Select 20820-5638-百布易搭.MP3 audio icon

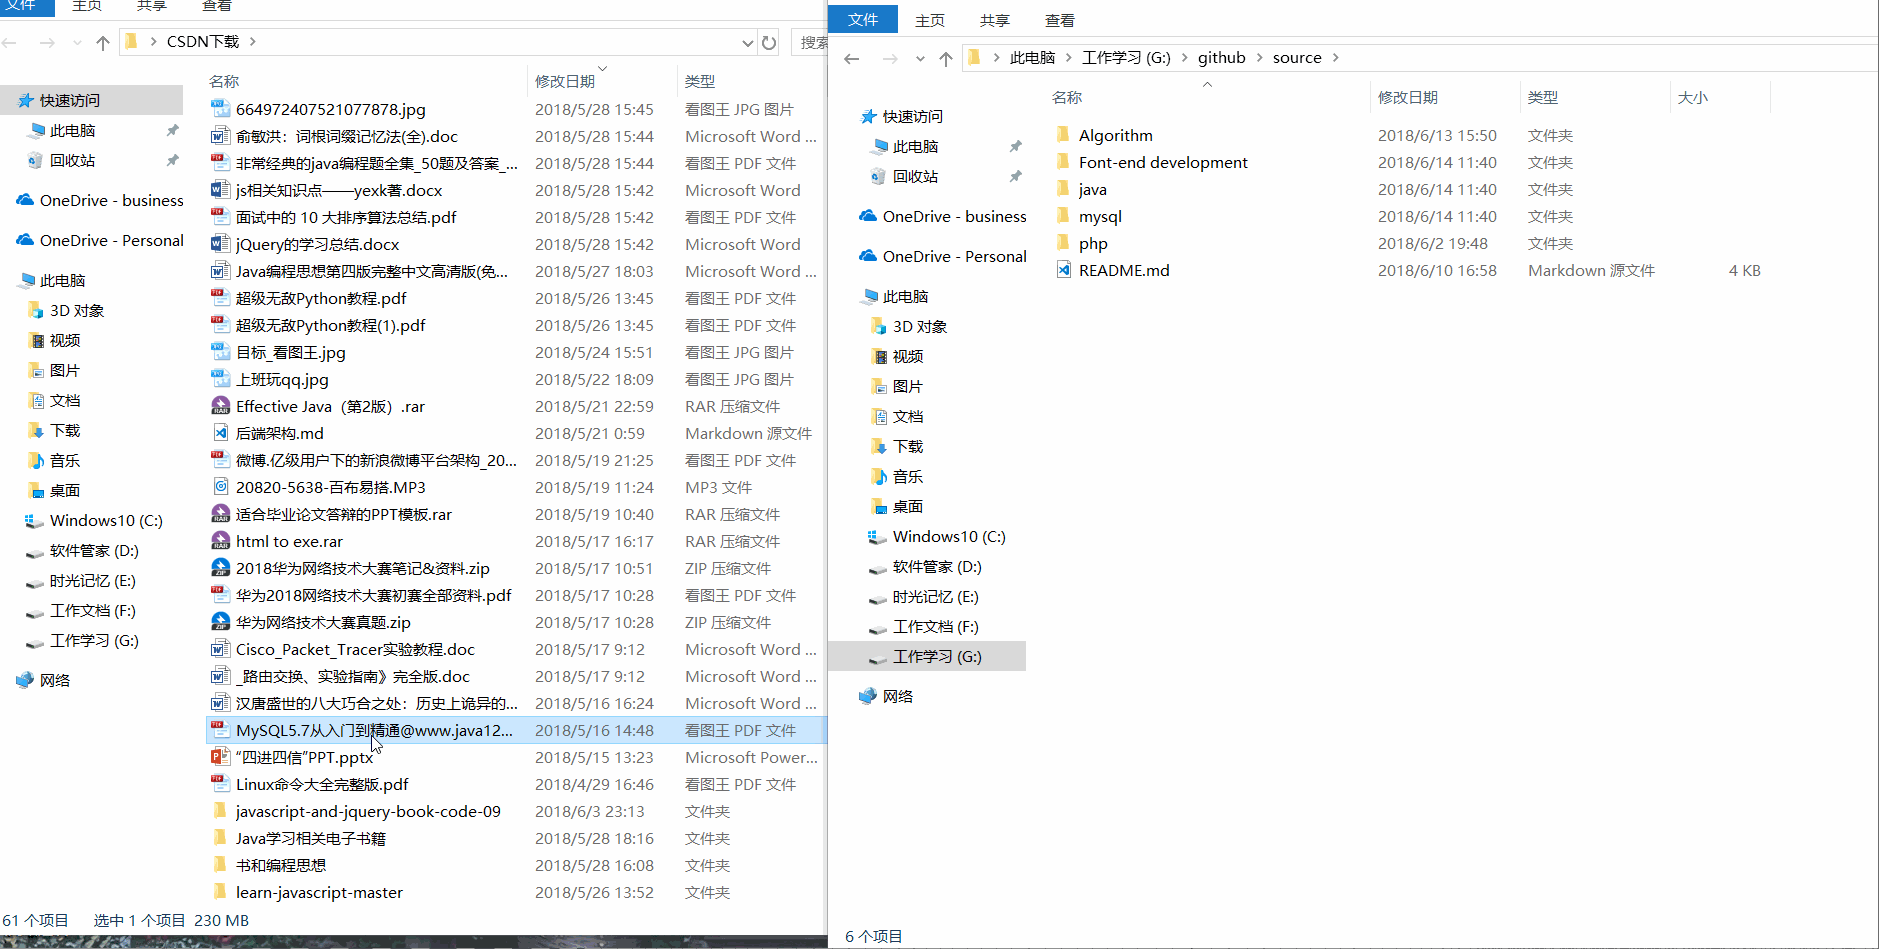pos(220,487)
